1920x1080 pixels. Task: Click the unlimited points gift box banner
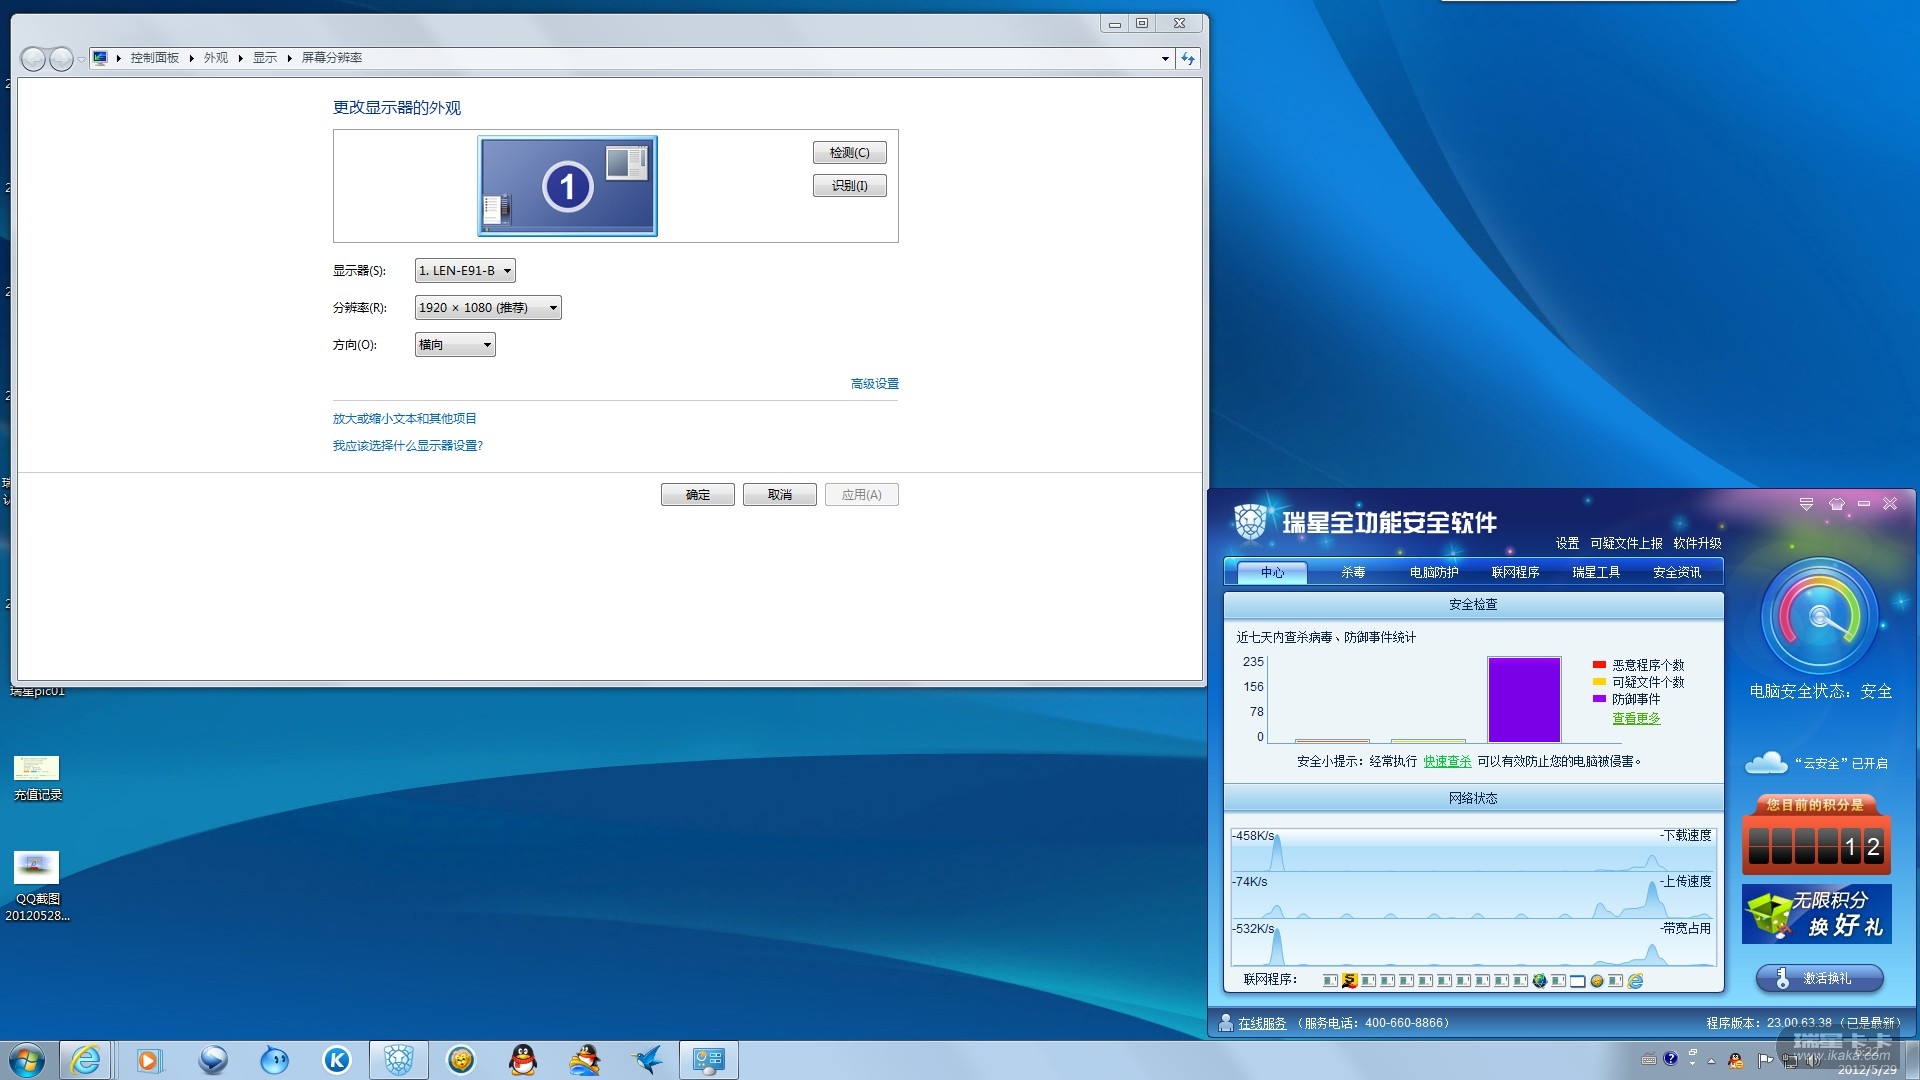click(1816, 914)
